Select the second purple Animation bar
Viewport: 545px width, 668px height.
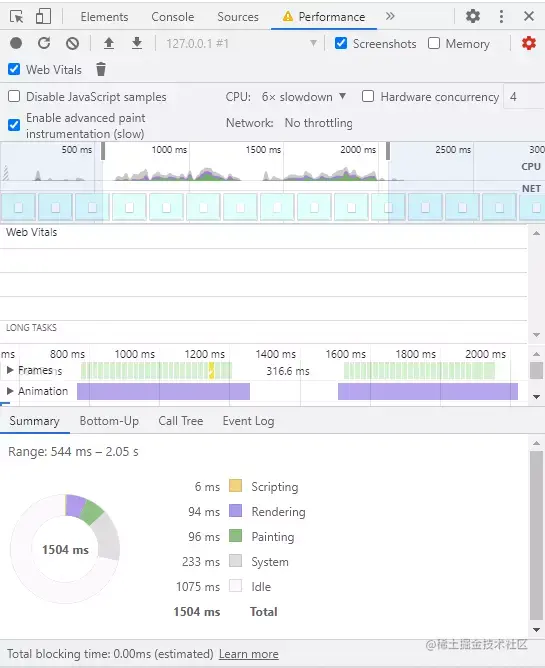tap(428, 391)
